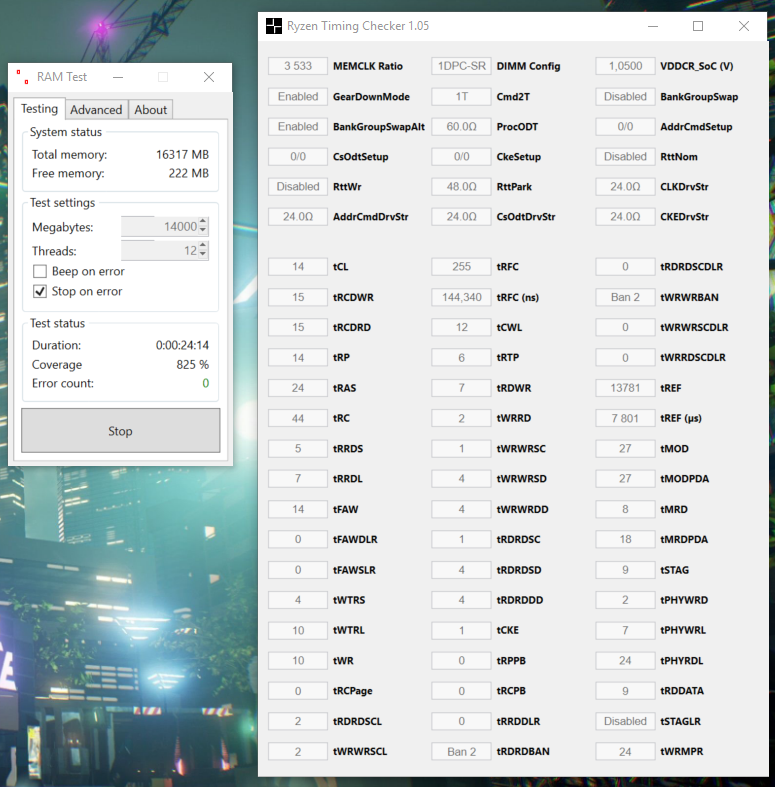Open the Advanced tab
The width and height of the screenshot is (775, 787).
point(96,110)
